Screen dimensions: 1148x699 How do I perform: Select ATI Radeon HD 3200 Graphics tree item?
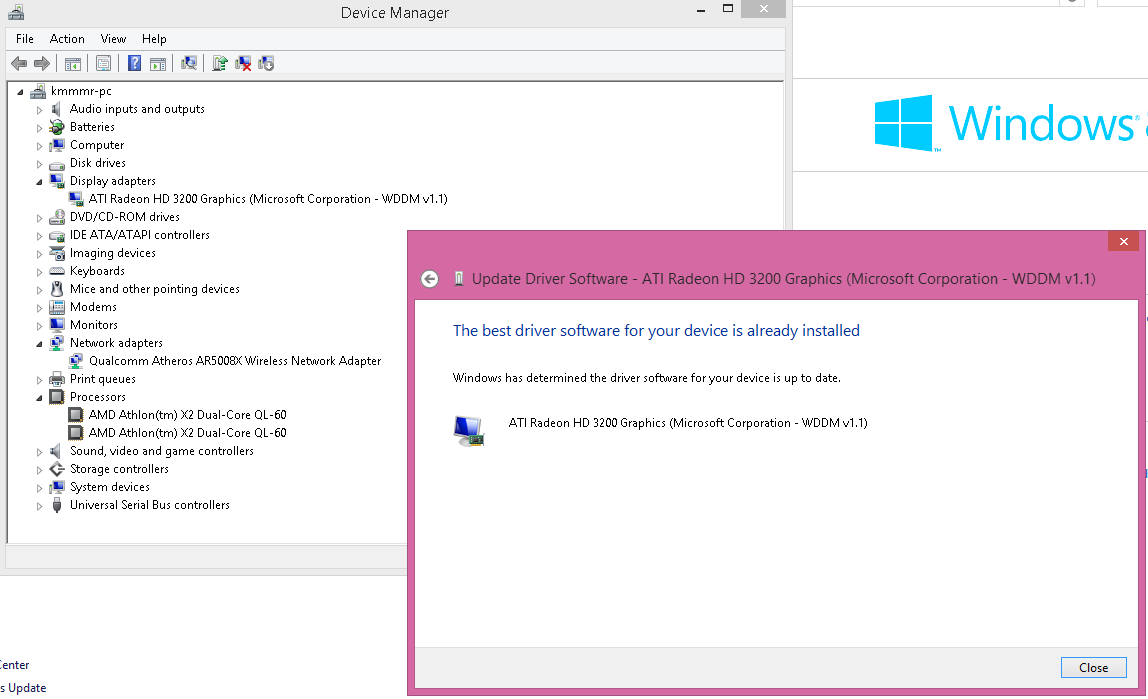[x=268, y=199]
